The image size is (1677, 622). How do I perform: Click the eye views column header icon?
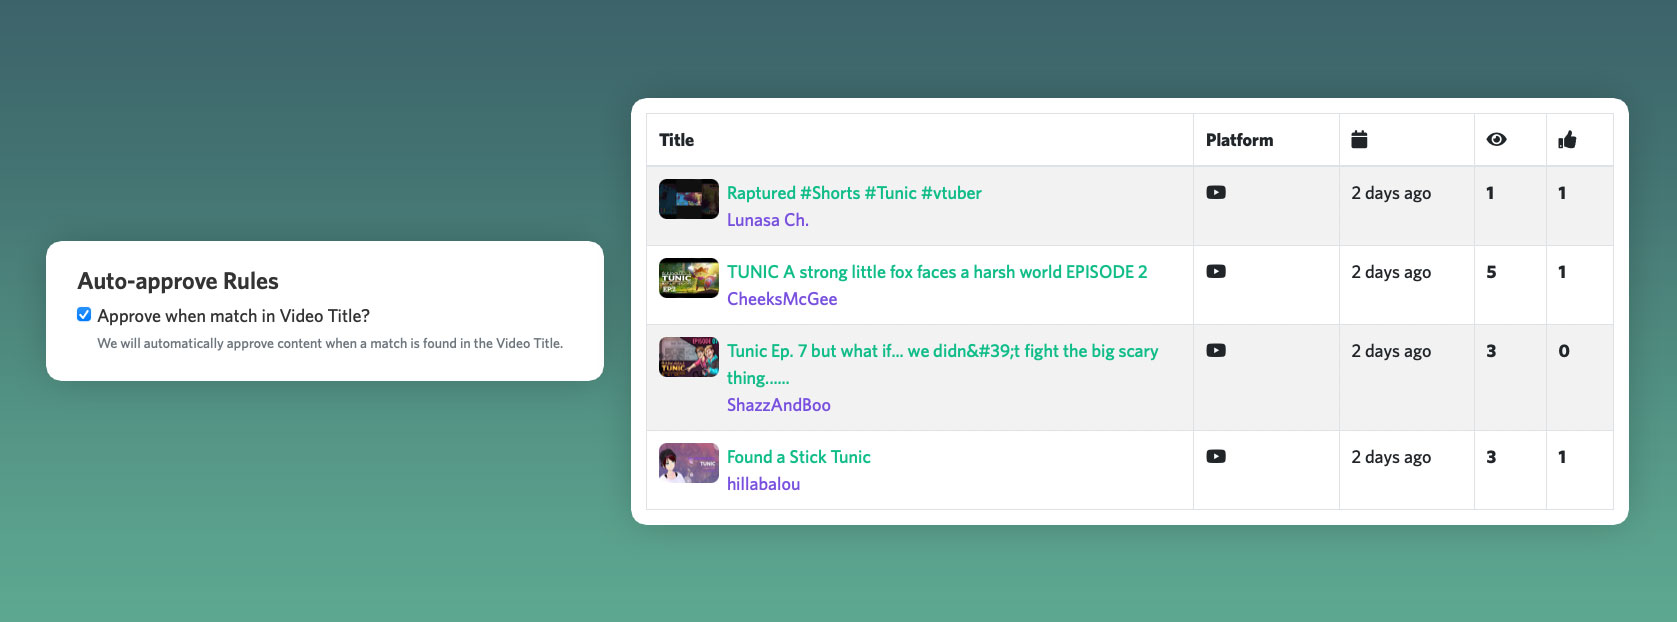coord(1496,139)
